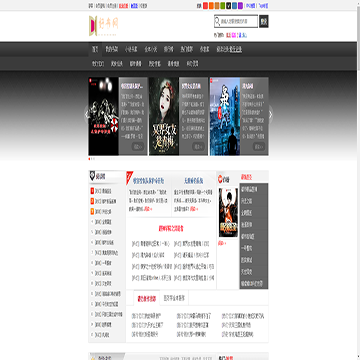This screenshot has height=360, width=360.
Task: Select the red theme color swatch
Action: (205, 6)
